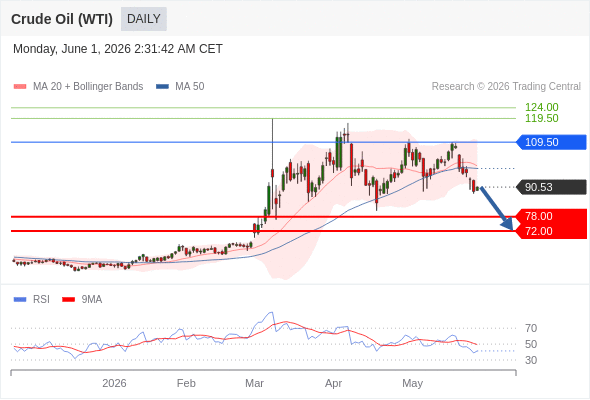Click the DAILY timeframe badge
Screen dimensions: 590x400
tap(144, 19)
